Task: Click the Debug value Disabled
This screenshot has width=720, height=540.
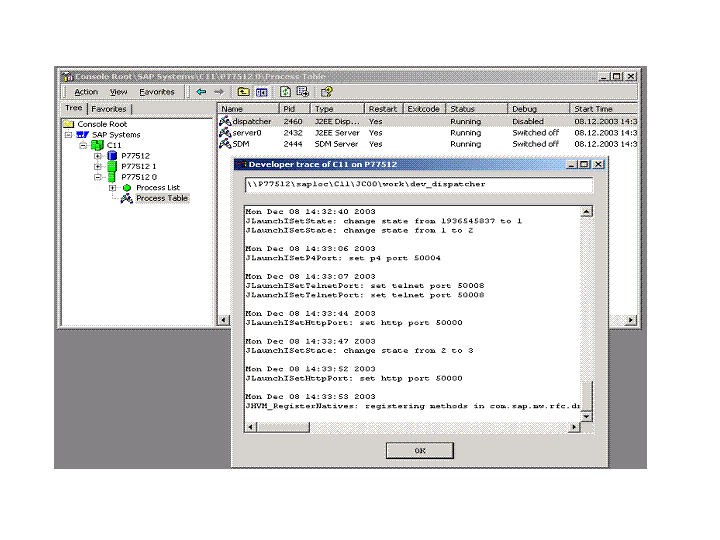Action: click(x=528, y=121)
